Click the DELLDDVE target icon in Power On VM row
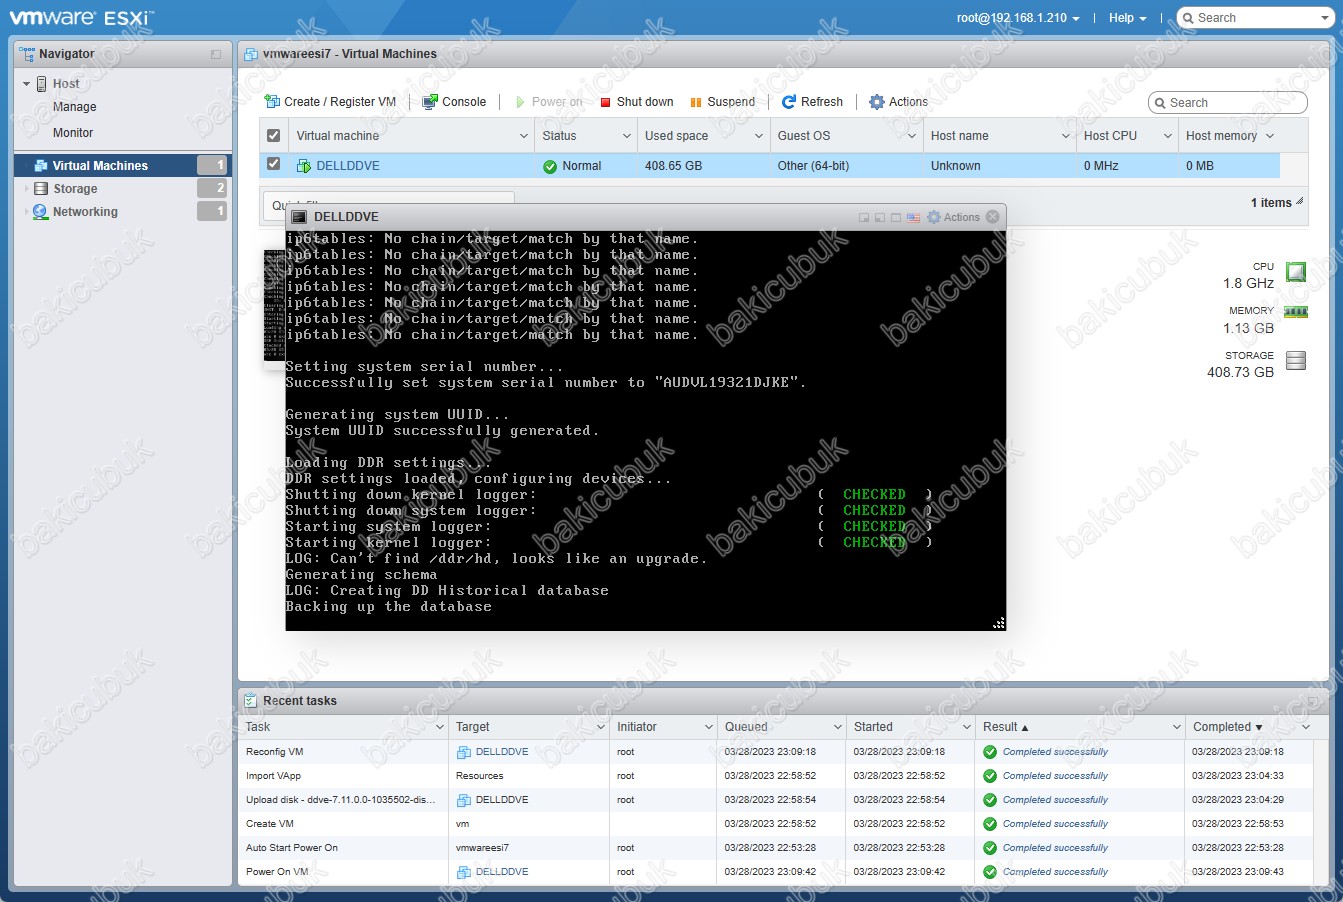Viewport: 1343px width, 902px height. (464, 872)
